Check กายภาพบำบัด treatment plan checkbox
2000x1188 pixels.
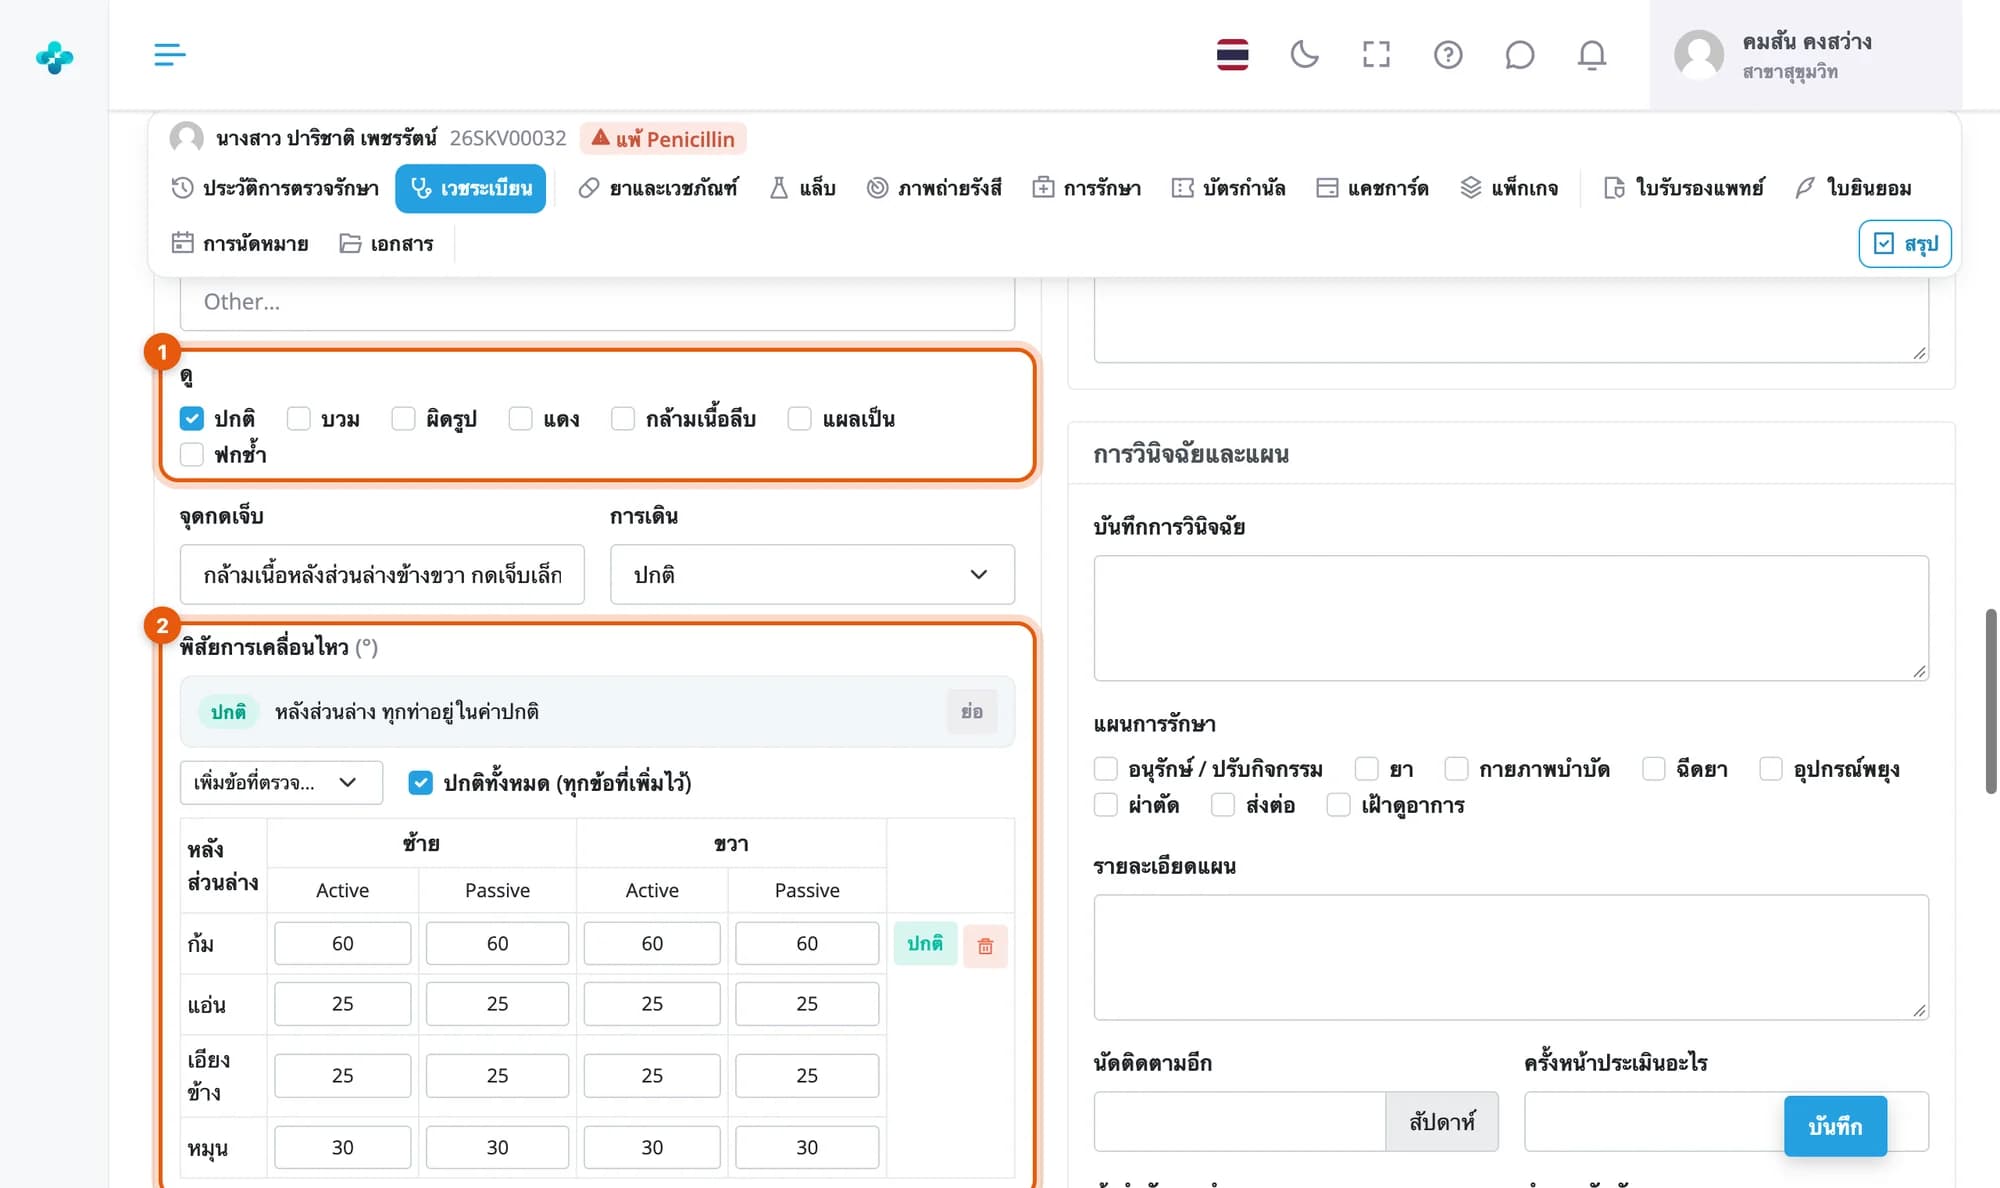tap(1456, 768)
